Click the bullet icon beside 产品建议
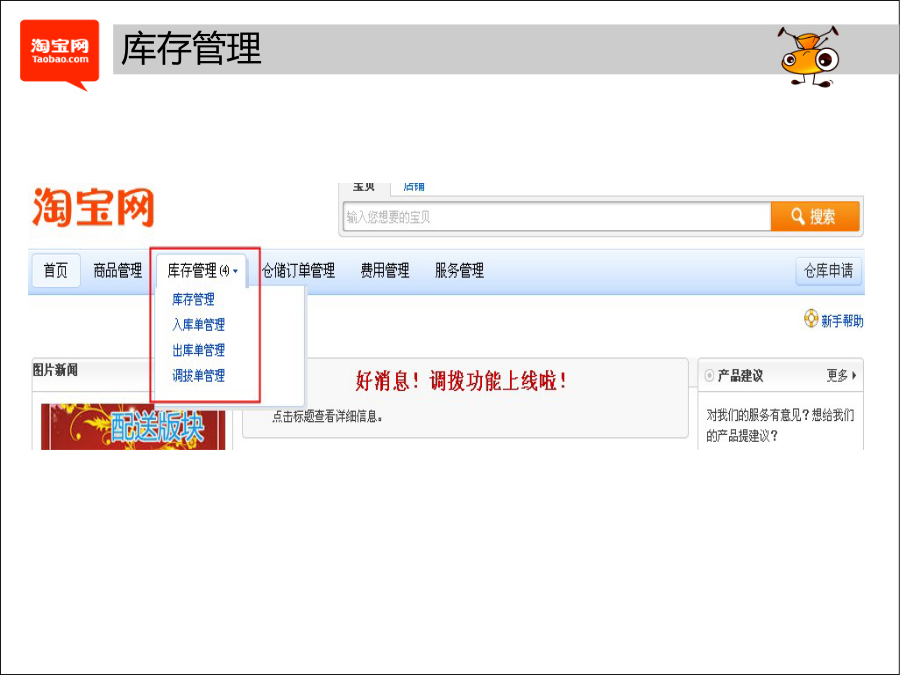The height and width of the screenshot is (675, 900). point(709,375)
